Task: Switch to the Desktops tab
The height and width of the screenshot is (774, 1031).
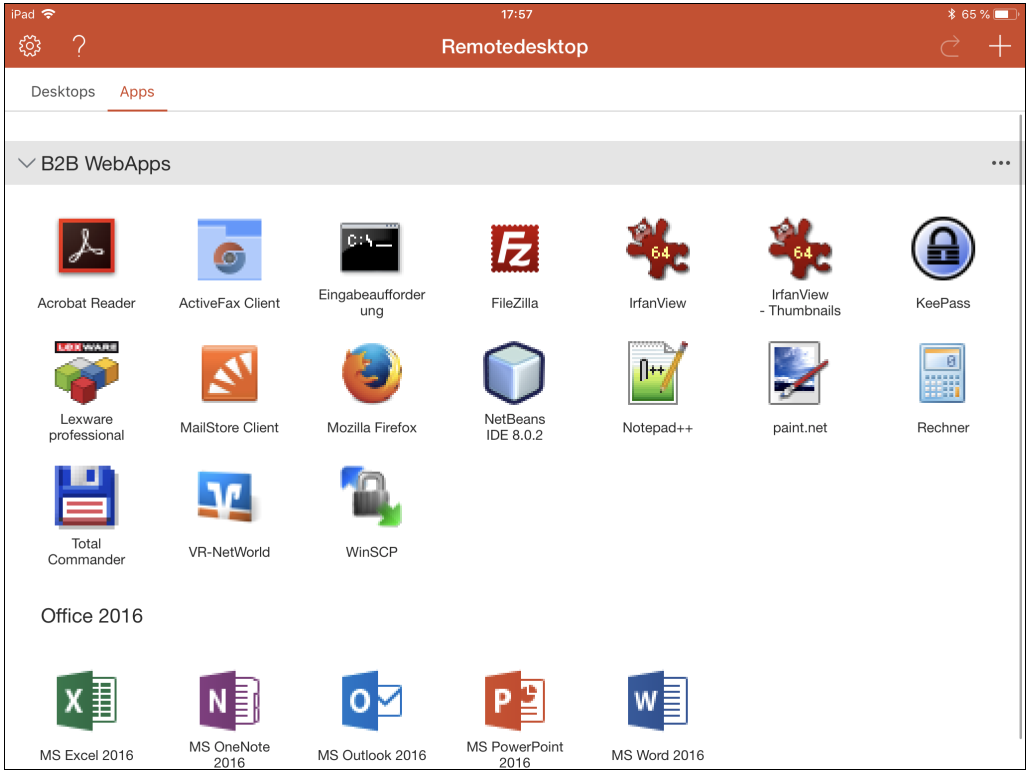Action: tap(63, 91)
